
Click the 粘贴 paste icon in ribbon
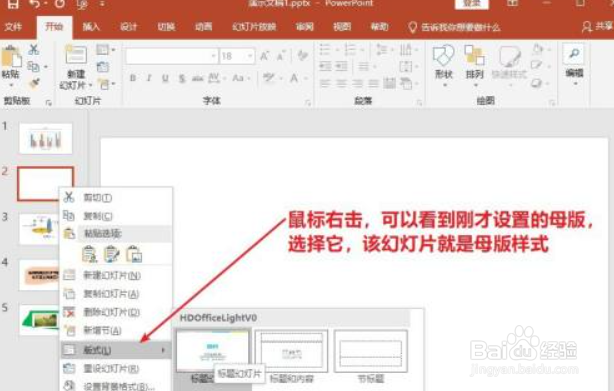(11, 57)
